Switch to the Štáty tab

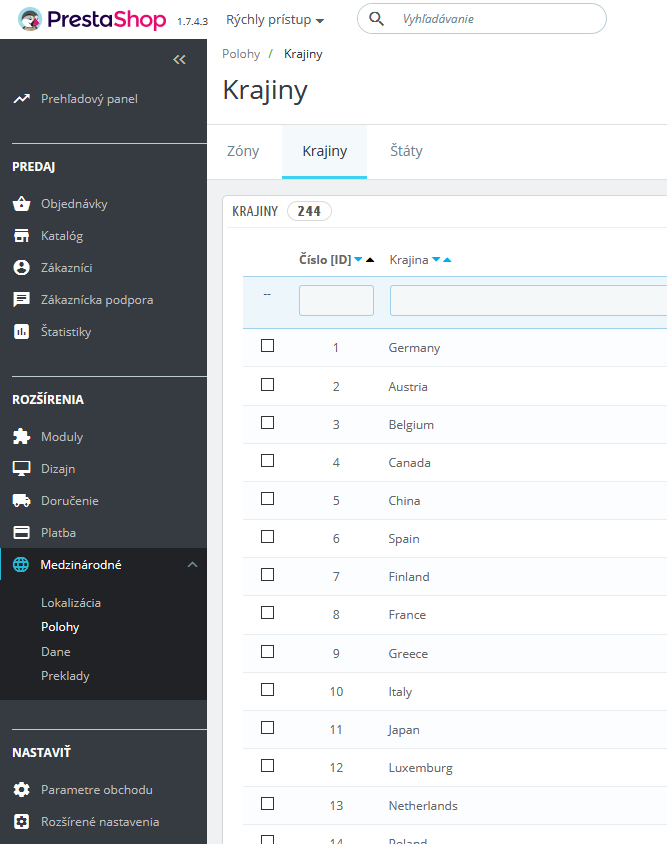pos(406,151)
